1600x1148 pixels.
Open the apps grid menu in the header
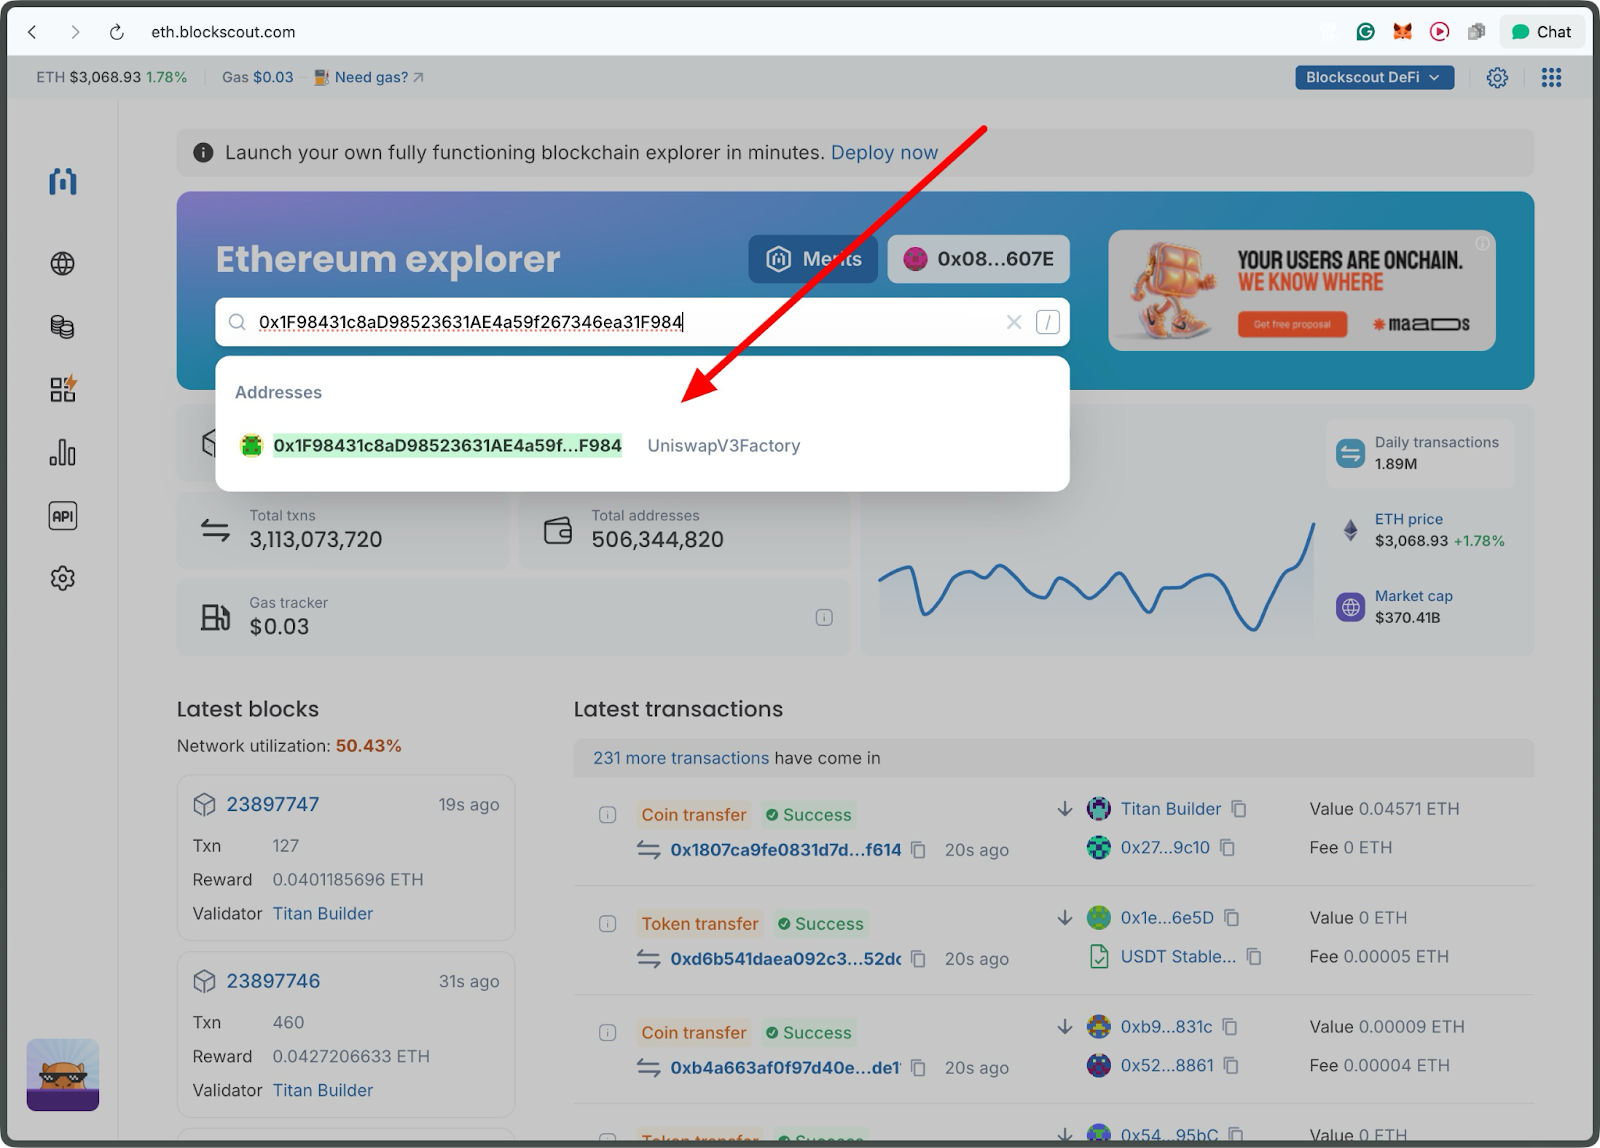1551,77
